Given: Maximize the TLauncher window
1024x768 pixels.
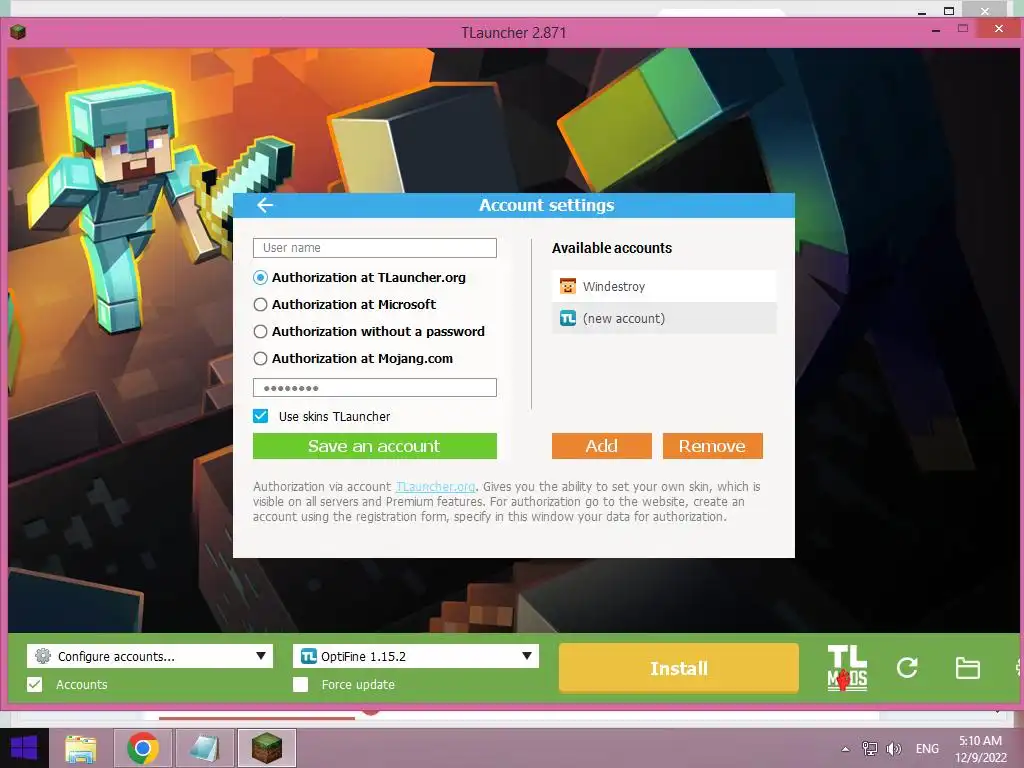Looking at the screenshot, I should click(963, 29).
